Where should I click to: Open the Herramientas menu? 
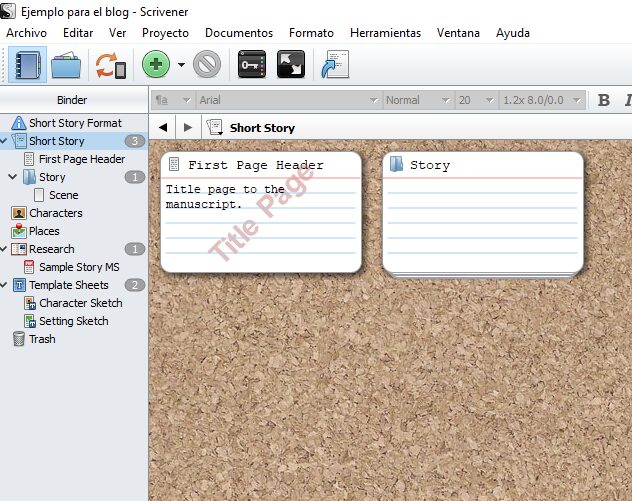pyautogui.click(x=385, y=33)
